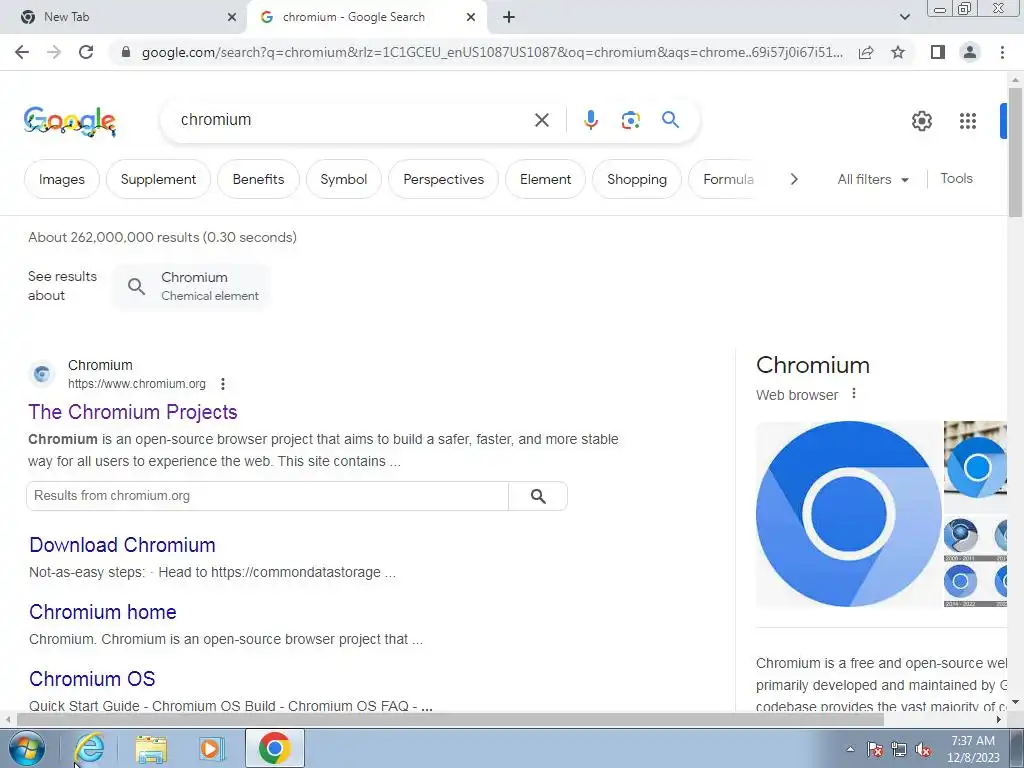This screenshot has width=1024, height=768.
Task: Open Windows Explorer from the taskbar
Action: (151, 748)
